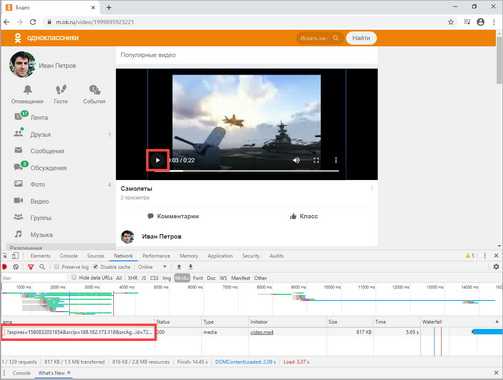503x380 pixels.
Task: Open the События icon
Action: [94, 89]
